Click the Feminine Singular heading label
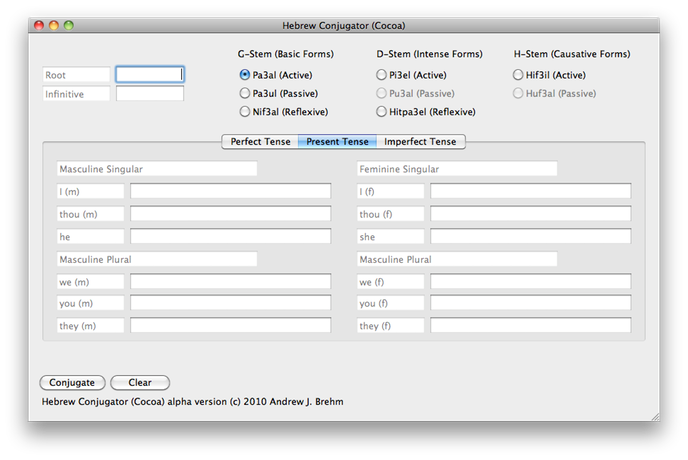688x460 pixels. coord(457,169)
